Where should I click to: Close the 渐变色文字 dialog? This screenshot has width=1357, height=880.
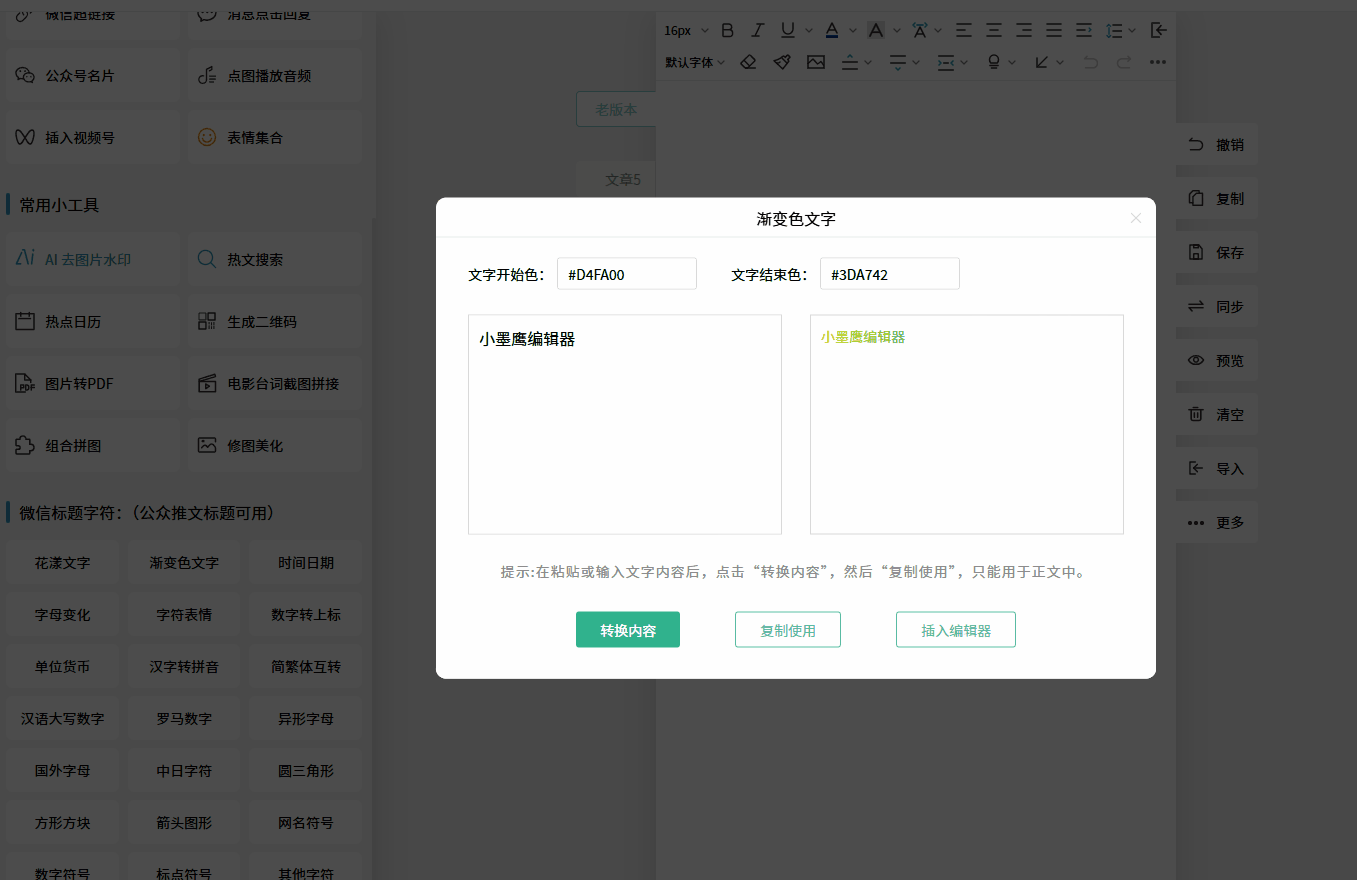pyautogui.click(x=1135, y=218)
